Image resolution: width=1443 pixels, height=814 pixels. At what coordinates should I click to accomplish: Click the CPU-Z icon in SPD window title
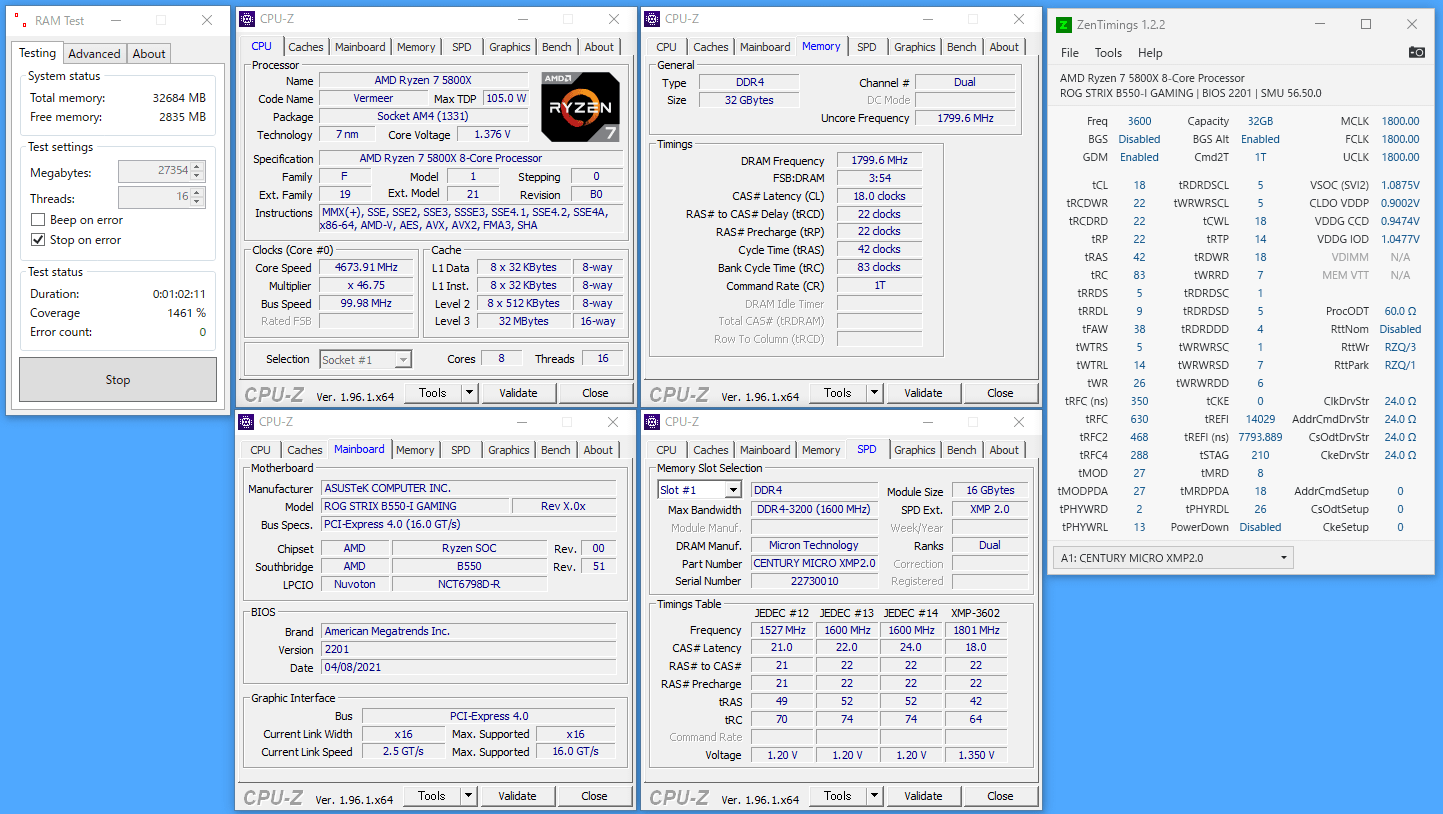point(652,422)
